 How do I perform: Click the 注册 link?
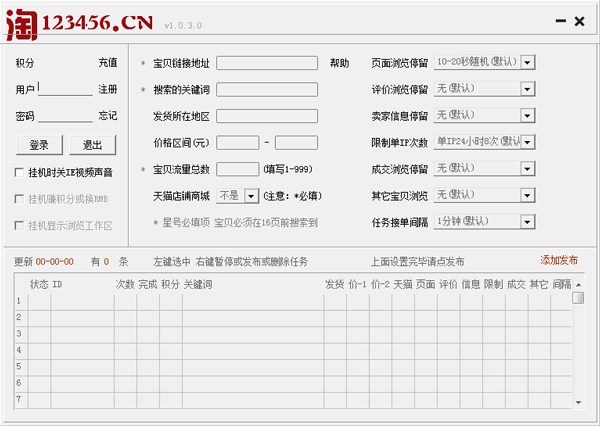coord(108,89)
